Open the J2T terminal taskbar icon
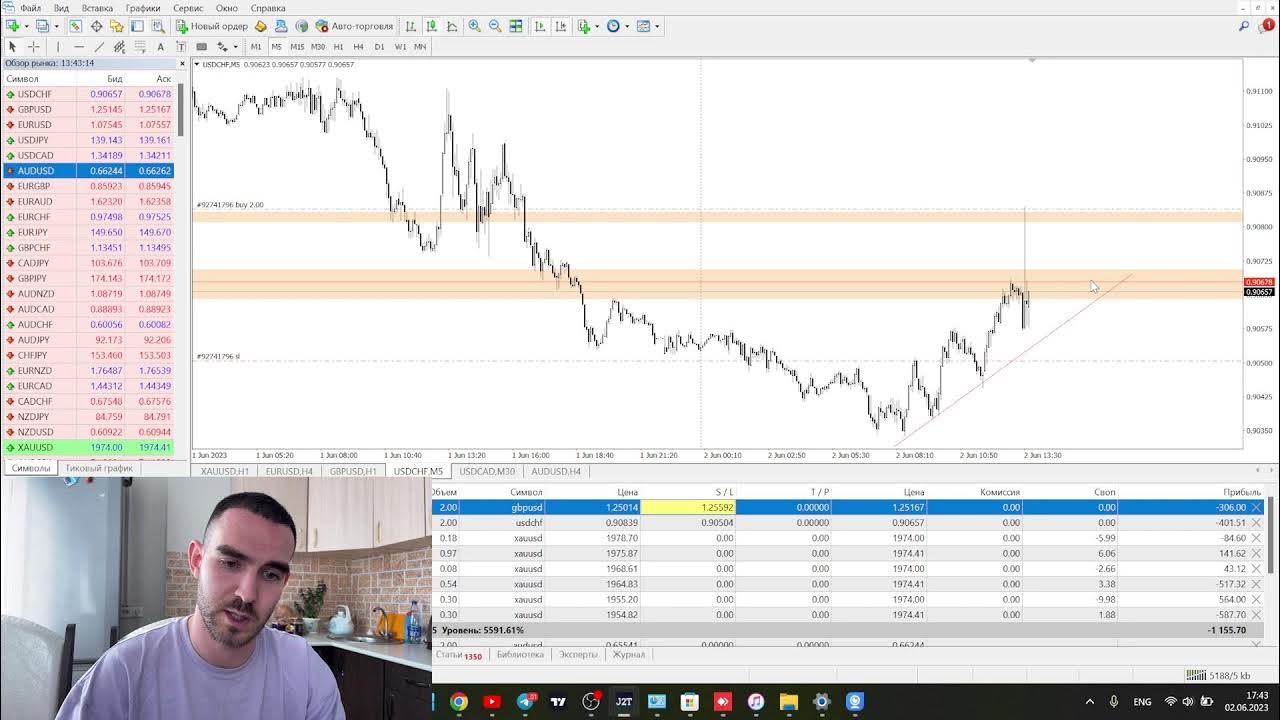 (x=624, y=701)
